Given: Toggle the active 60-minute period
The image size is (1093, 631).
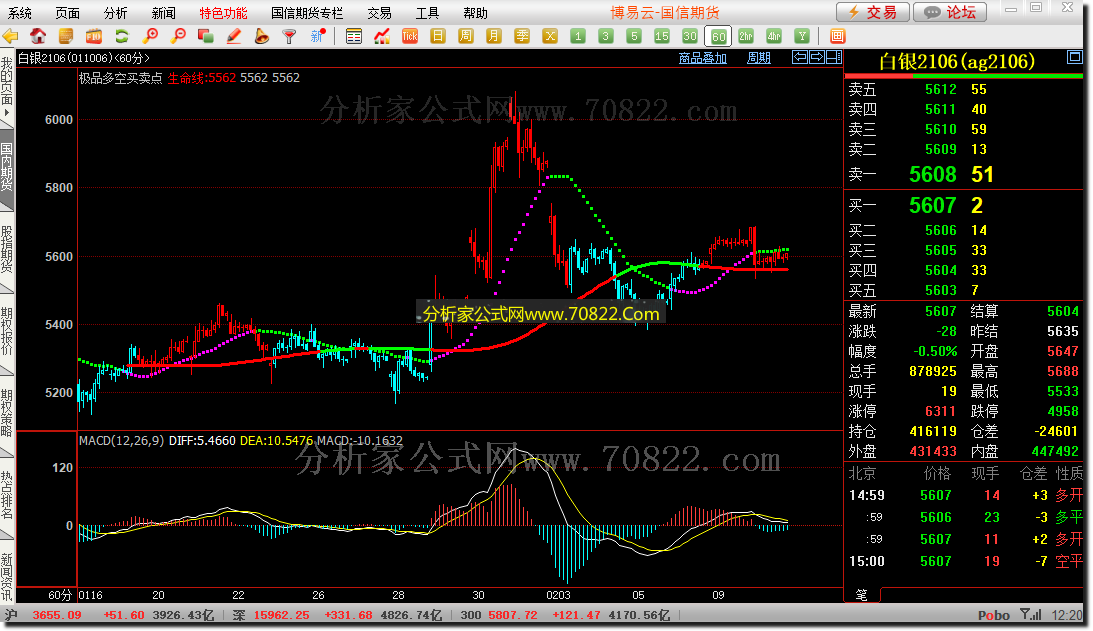Looking at the screenshot, I should pyautogui.click(x=718, y=36).
